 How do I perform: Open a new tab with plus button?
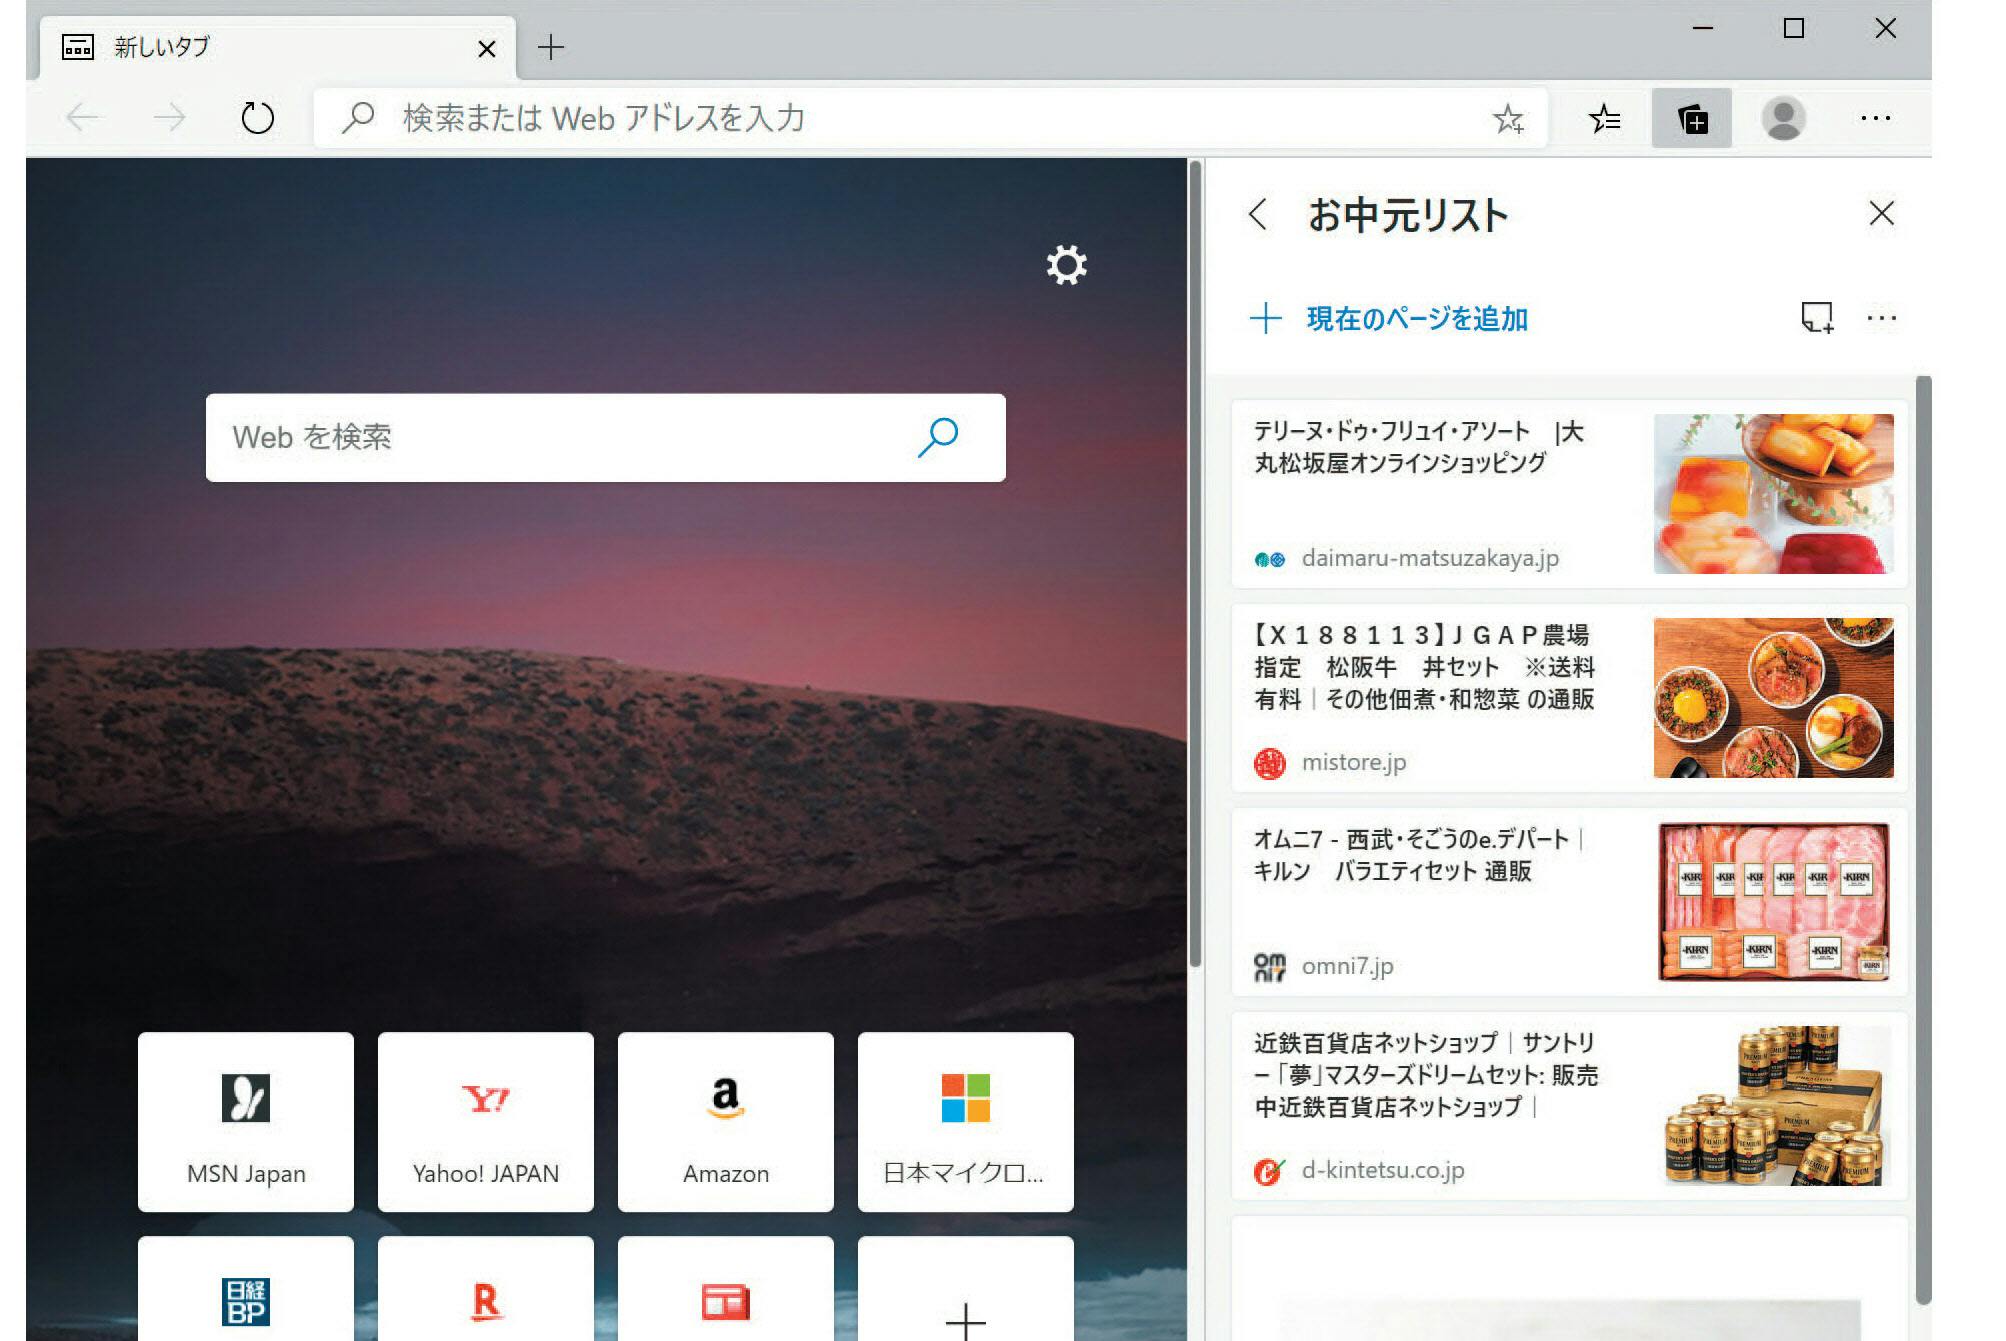[550, 47]
